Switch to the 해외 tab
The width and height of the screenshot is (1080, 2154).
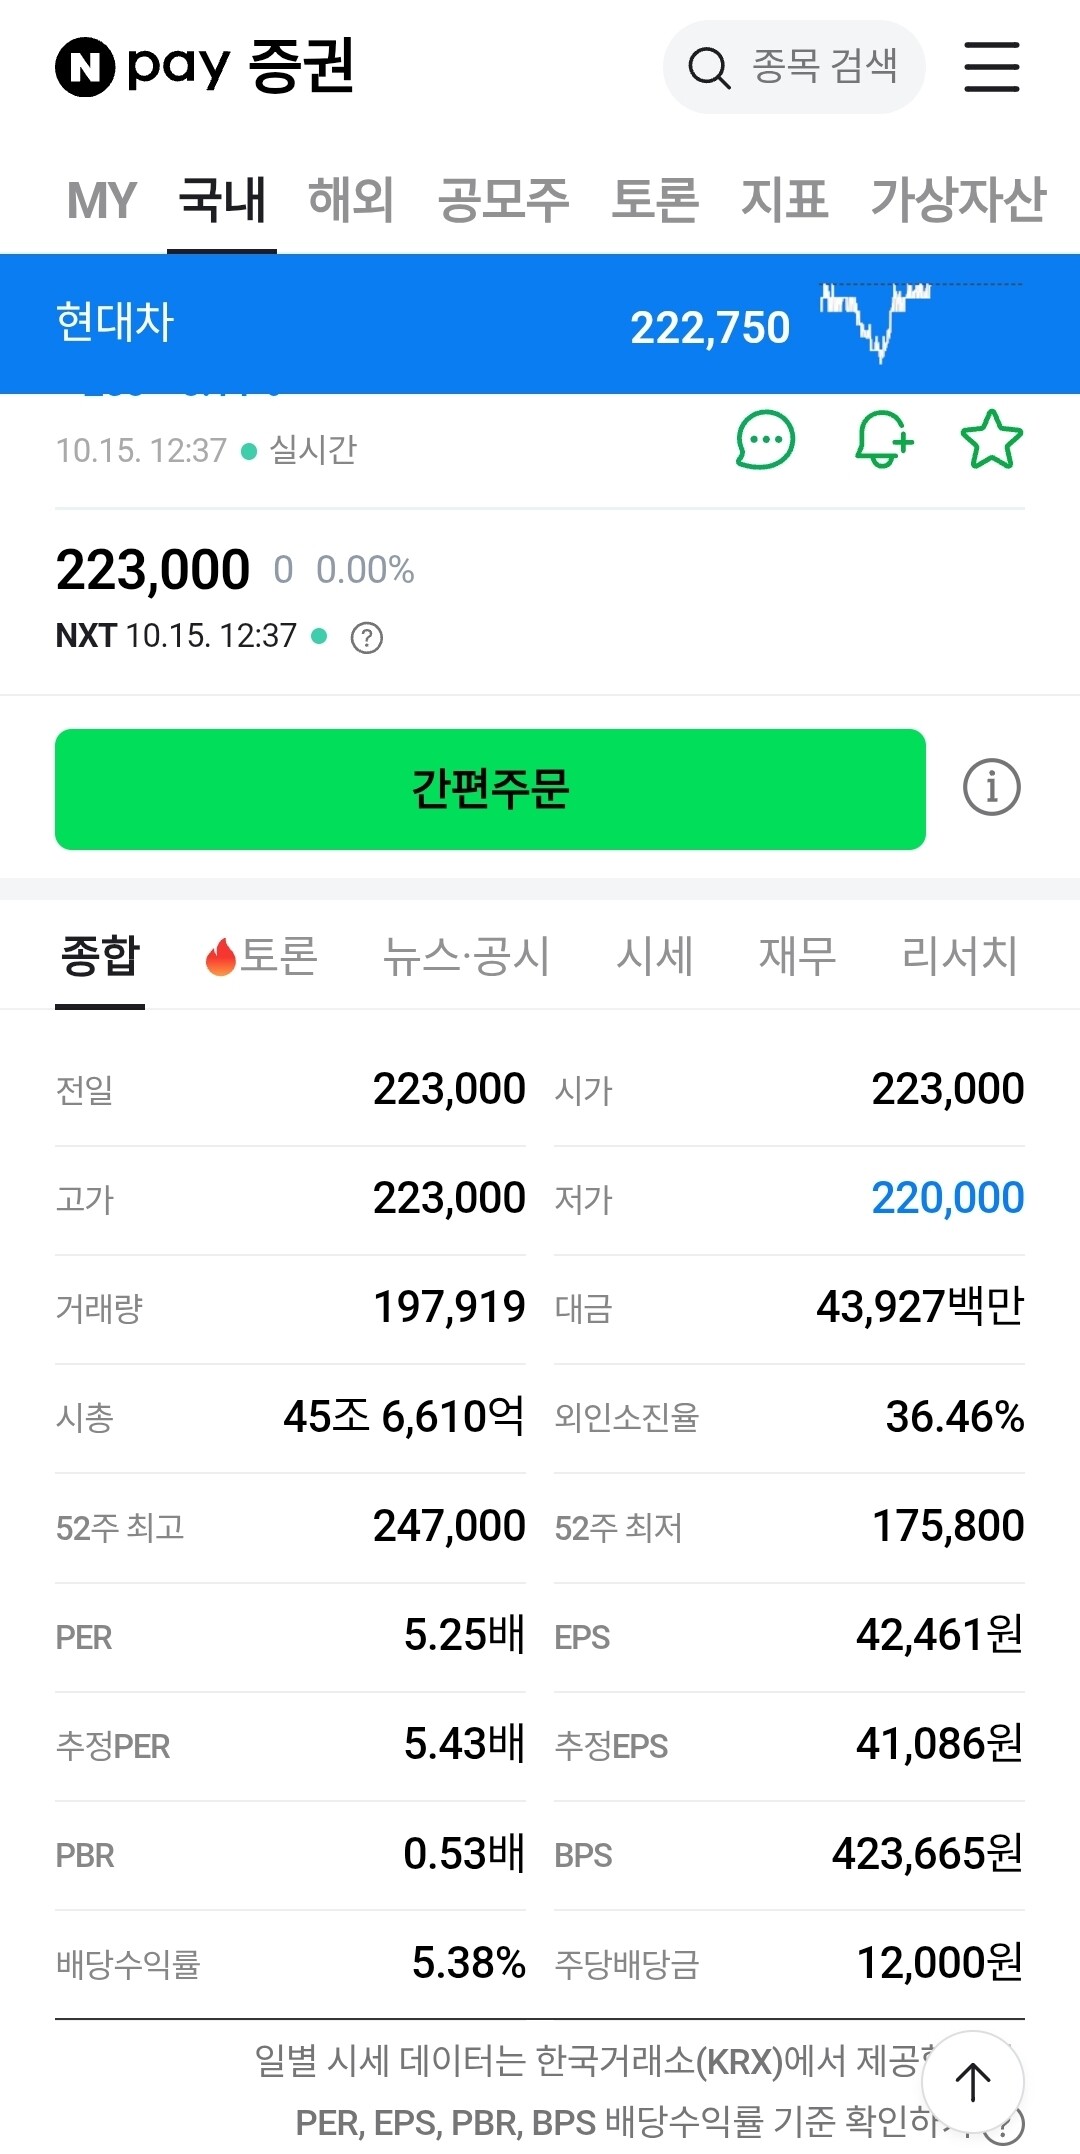pyautogui.click(x=350, y=199)
